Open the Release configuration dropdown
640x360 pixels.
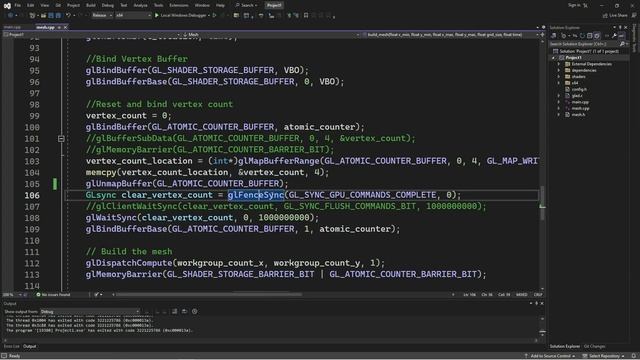[x=102, y=16]
